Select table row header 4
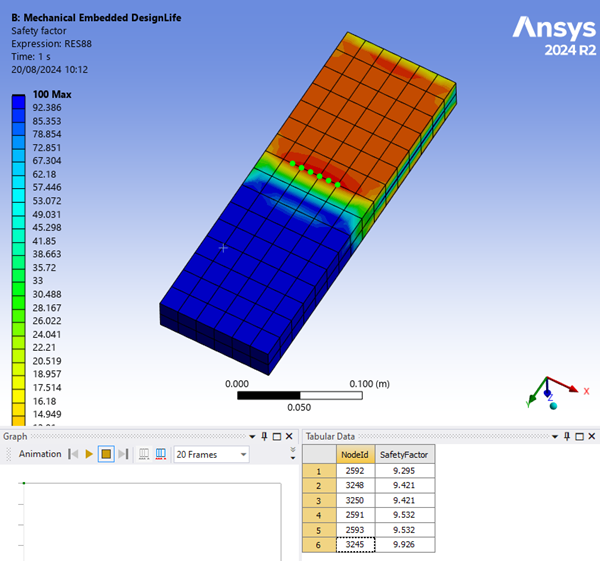 (319, 515)
